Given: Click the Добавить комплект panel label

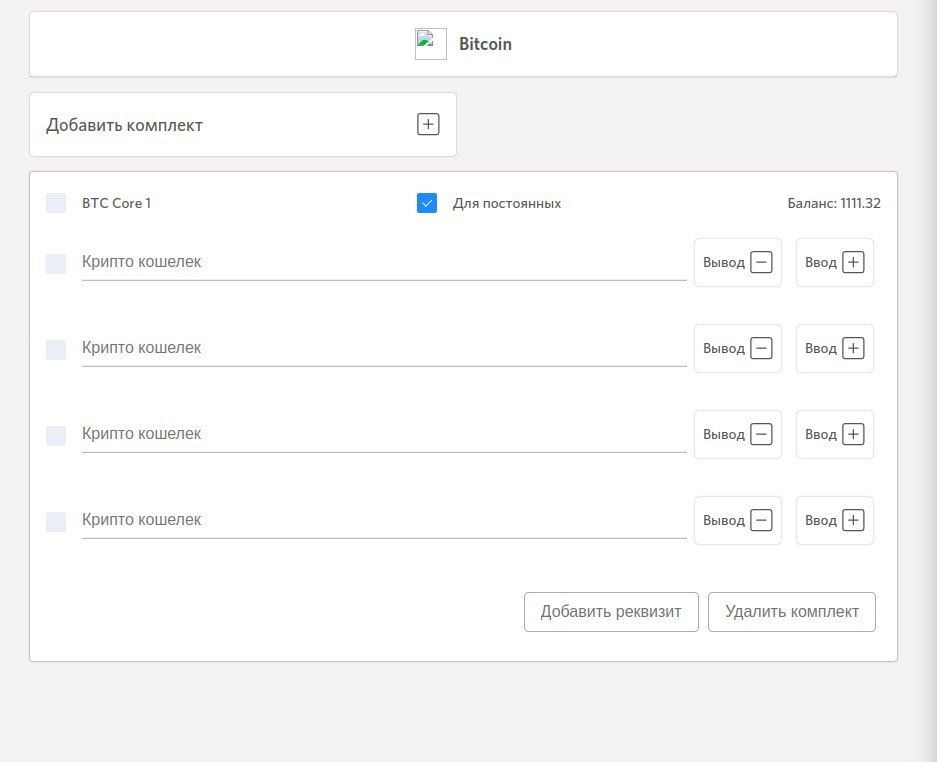Looking at the screenshot, I should click(x=124, y=125).
